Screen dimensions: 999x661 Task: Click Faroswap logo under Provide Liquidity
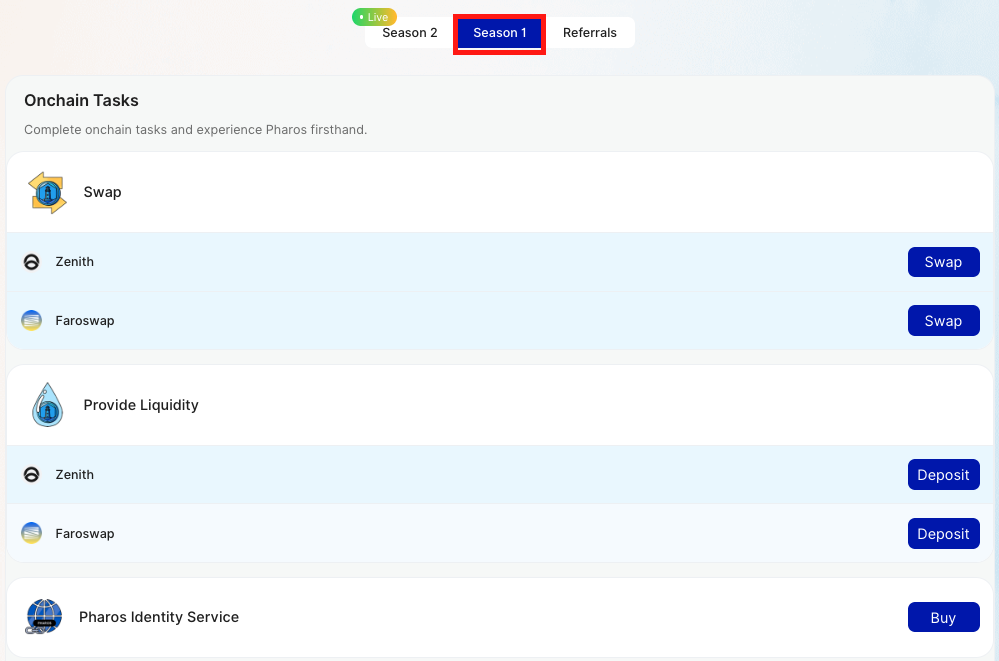32,534
